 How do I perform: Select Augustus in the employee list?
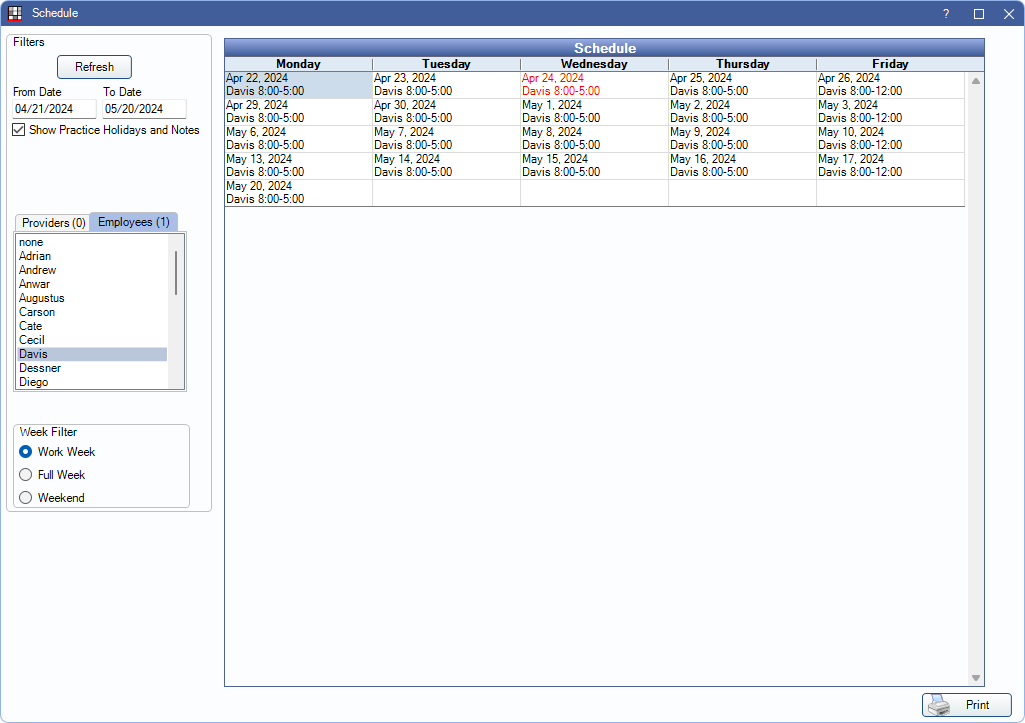(42, 298)
